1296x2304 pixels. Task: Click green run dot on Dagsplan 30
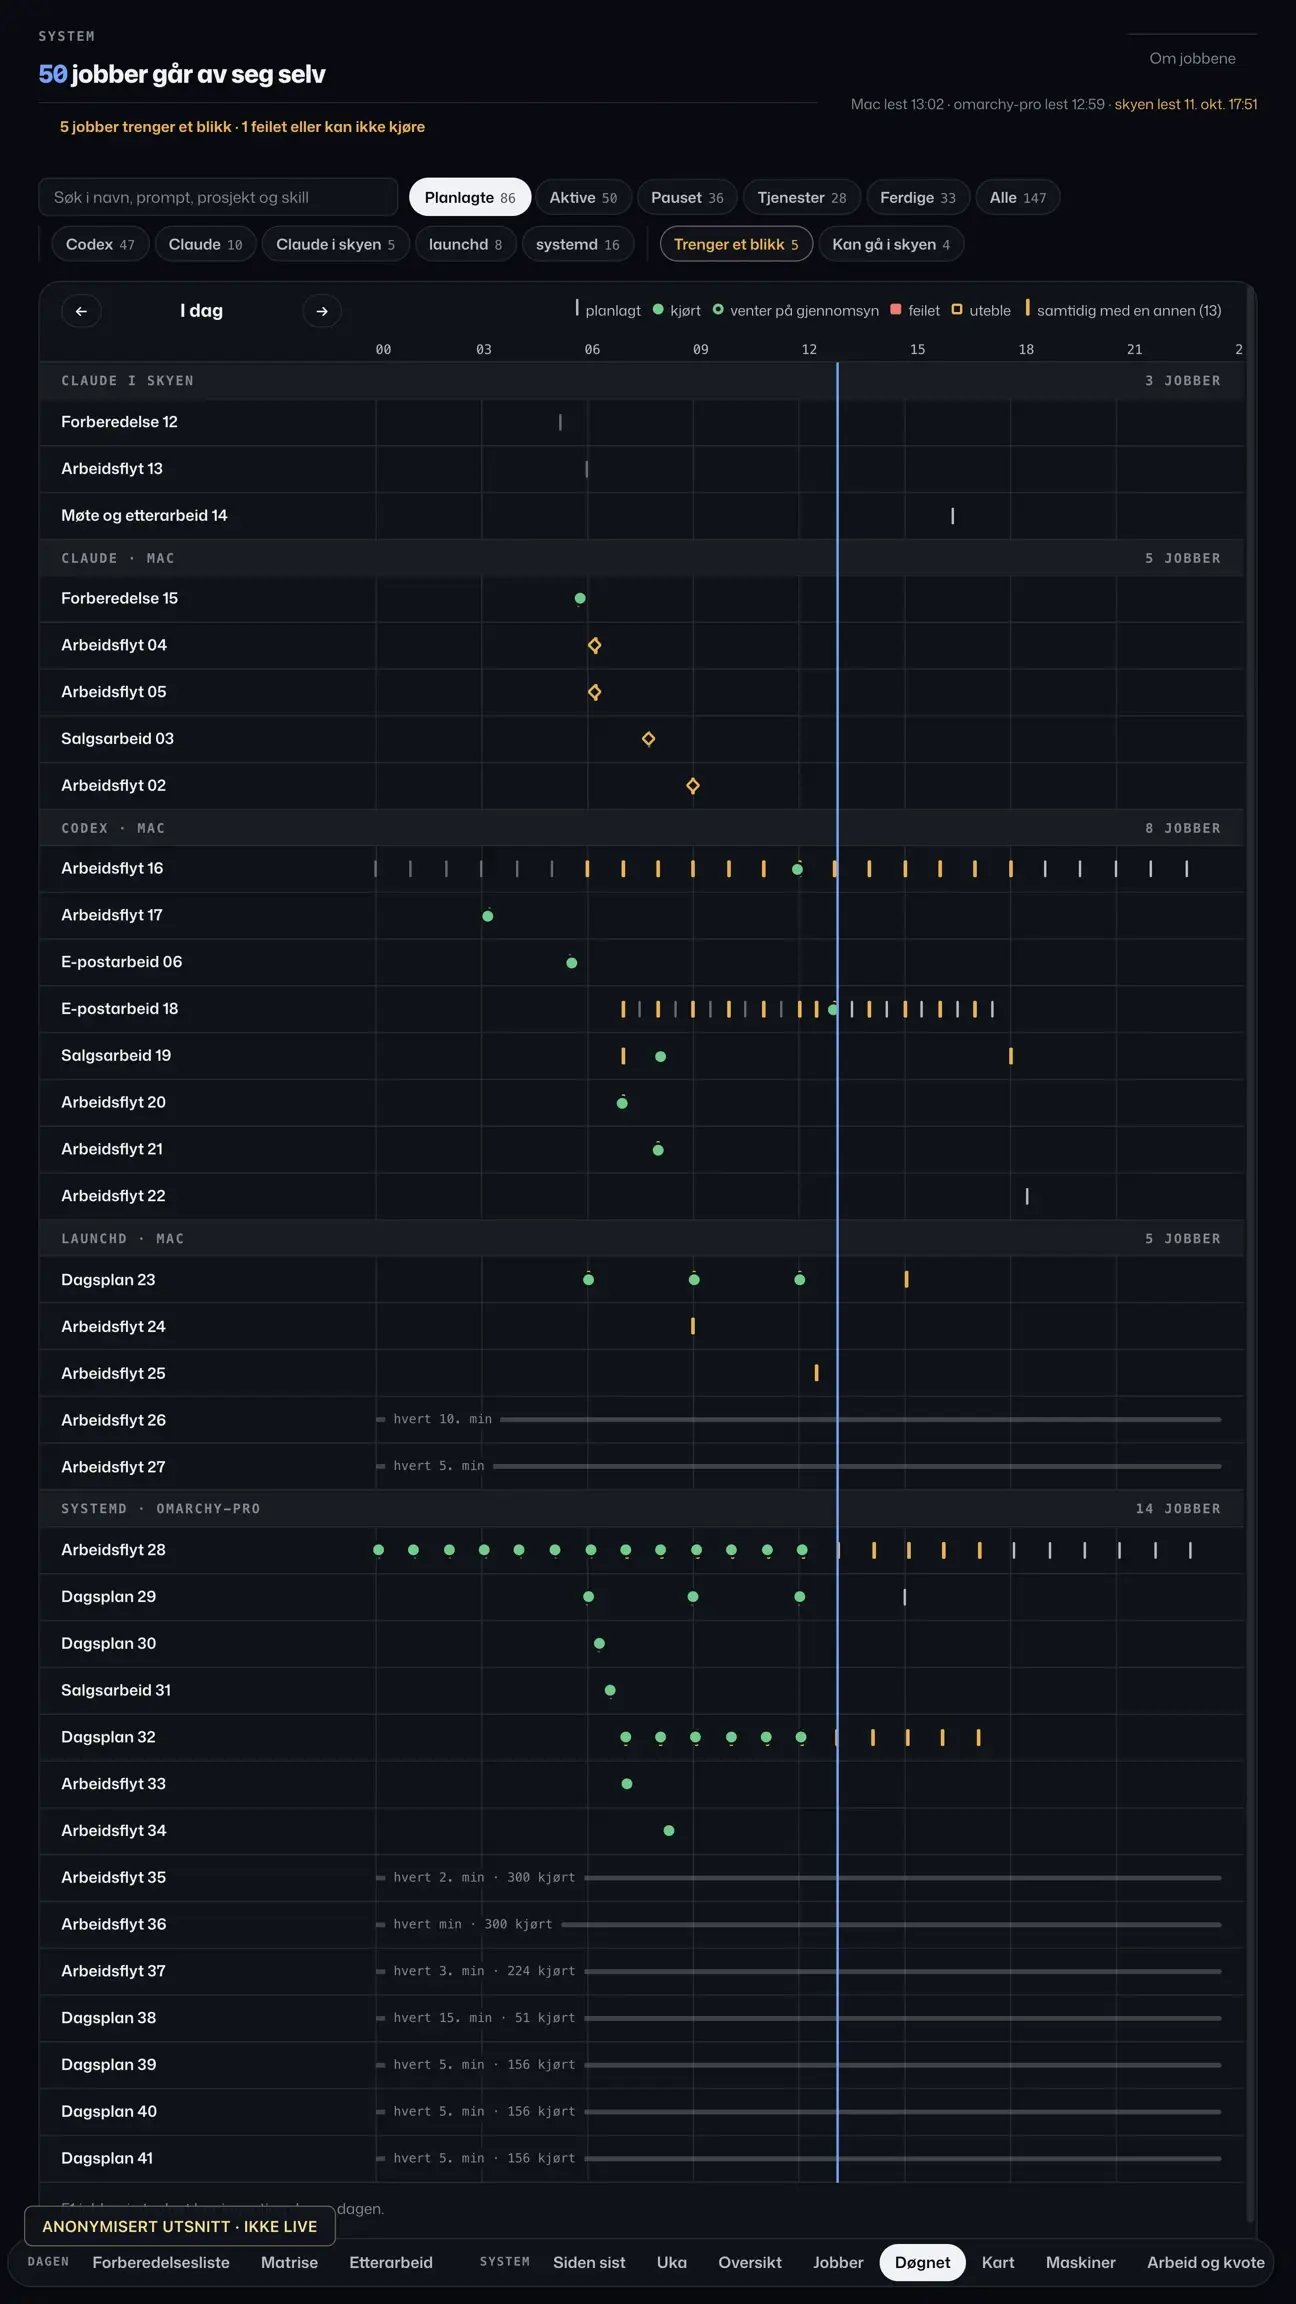[x=599, y=1644]
